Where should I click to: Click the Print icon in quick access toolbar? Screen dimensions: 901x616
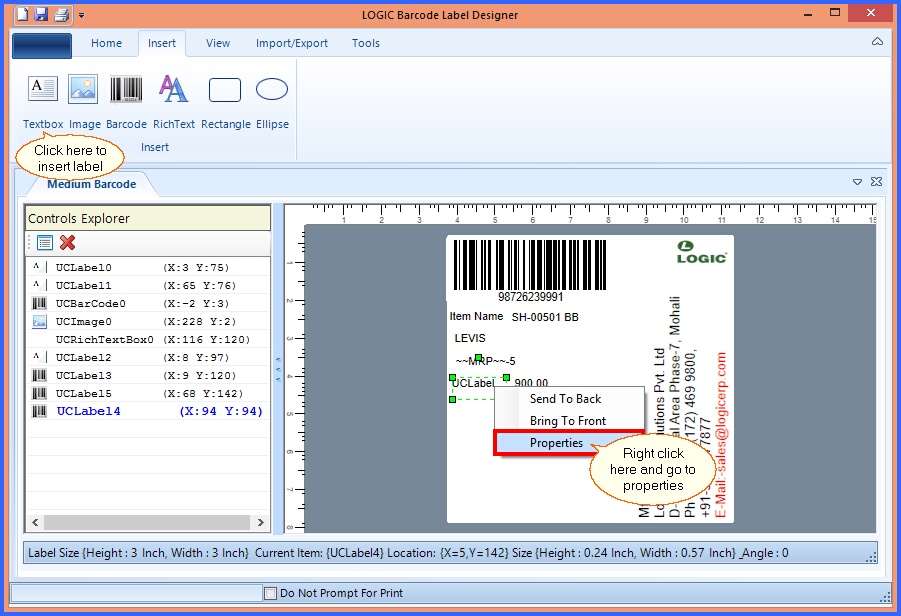click(x=61, y=14)
